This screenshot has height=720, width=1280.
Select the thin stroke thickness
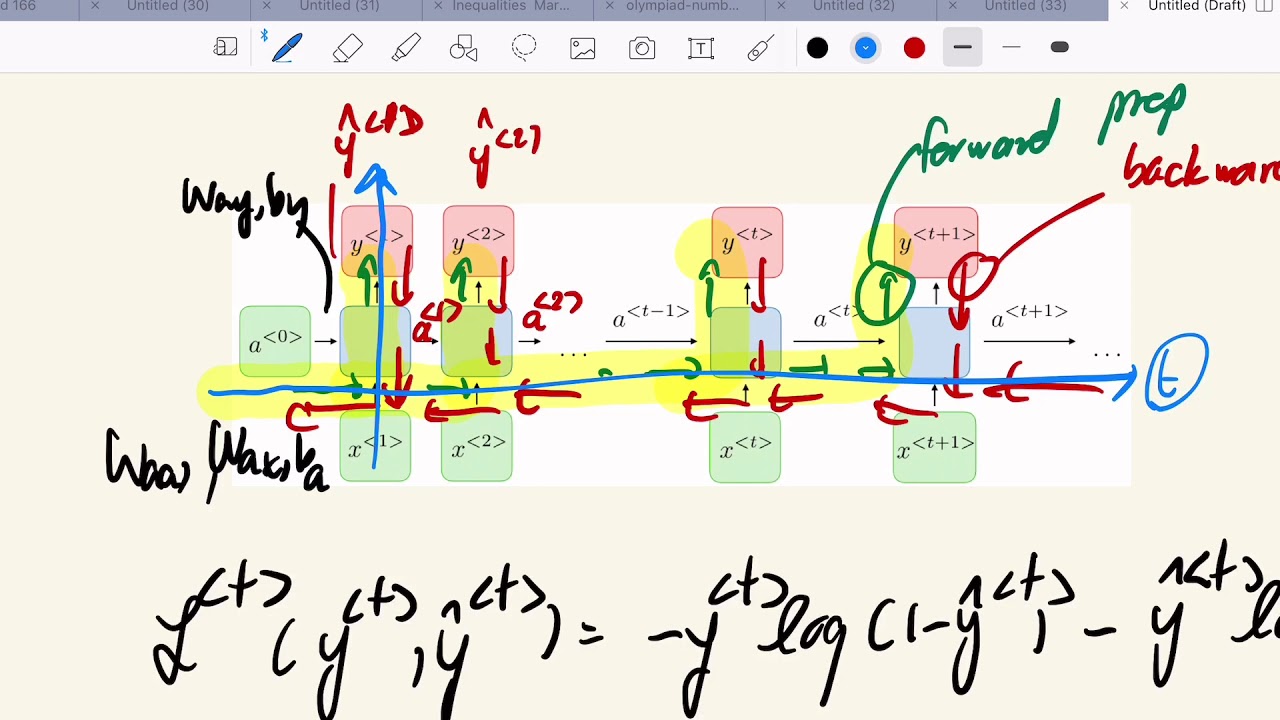pyautogui.click(x=1011, y=47)
